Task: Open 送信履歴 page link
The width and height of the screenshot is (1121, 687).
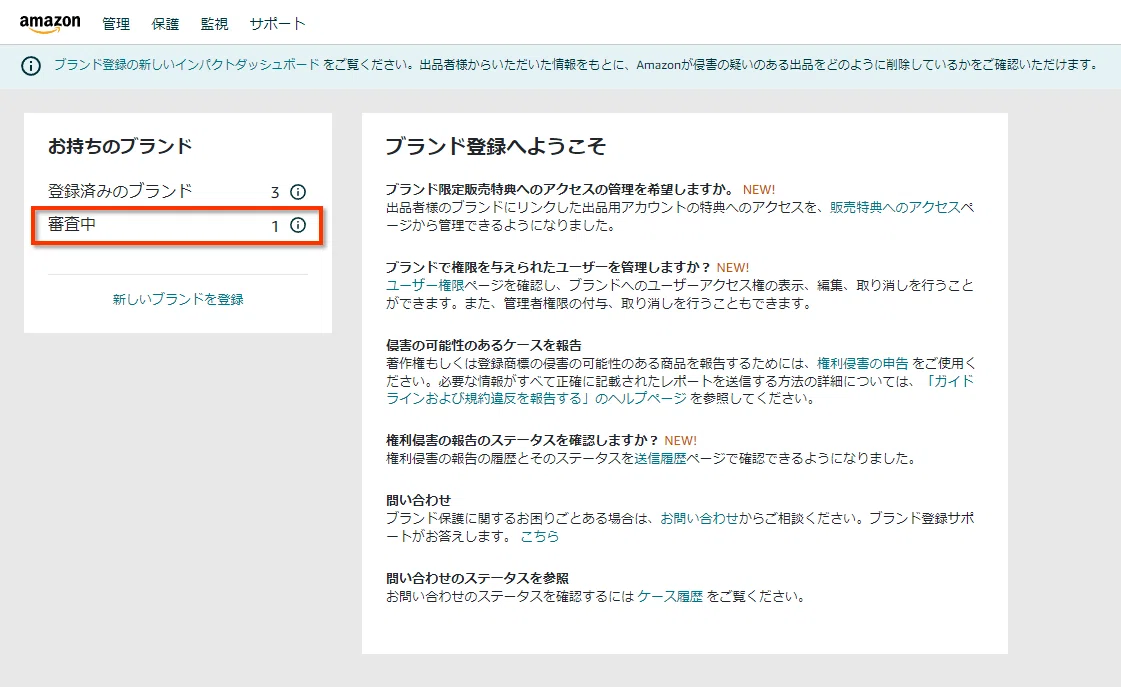Action: 660,458
